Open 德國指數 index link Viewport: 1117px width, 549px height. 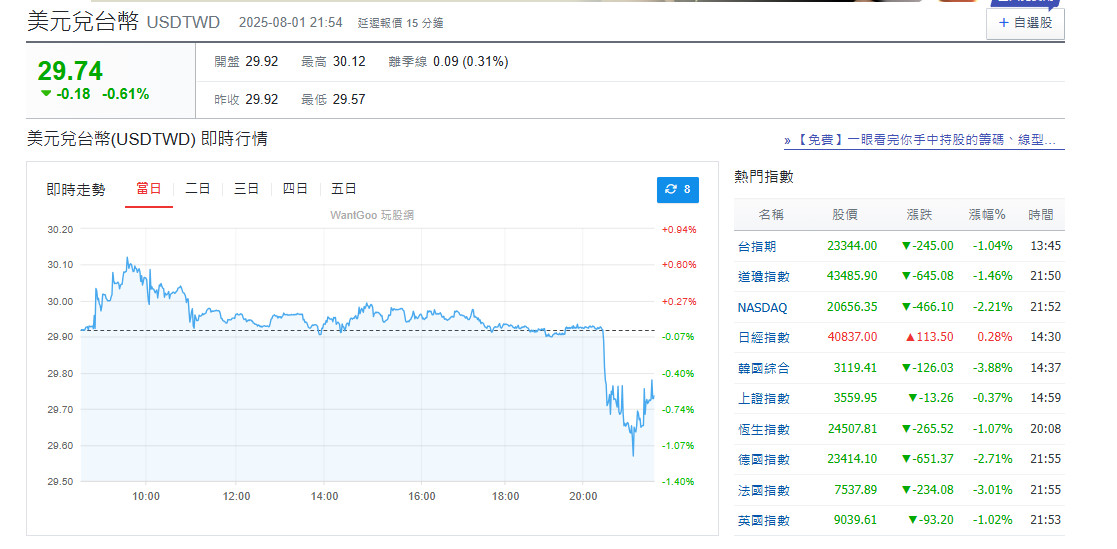(x=763, y=459)
